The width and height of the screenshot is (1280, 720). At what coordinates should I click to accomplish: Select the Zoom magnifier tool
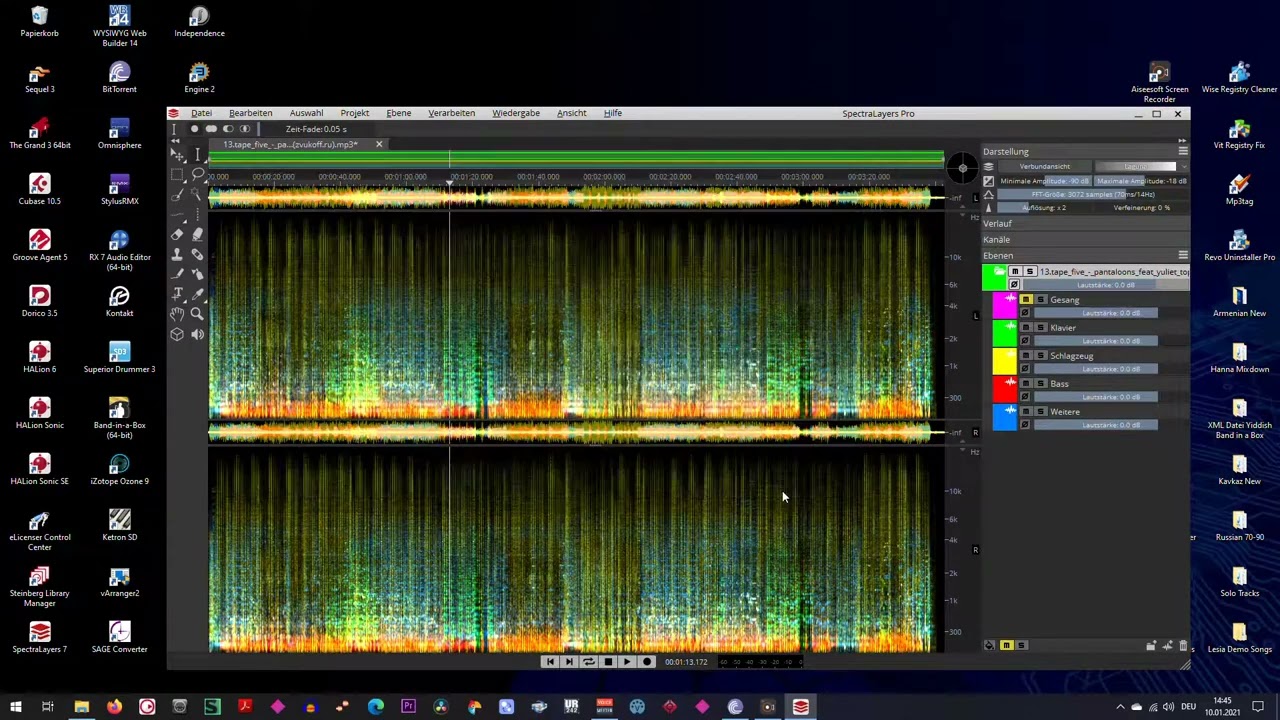point(197,314)
